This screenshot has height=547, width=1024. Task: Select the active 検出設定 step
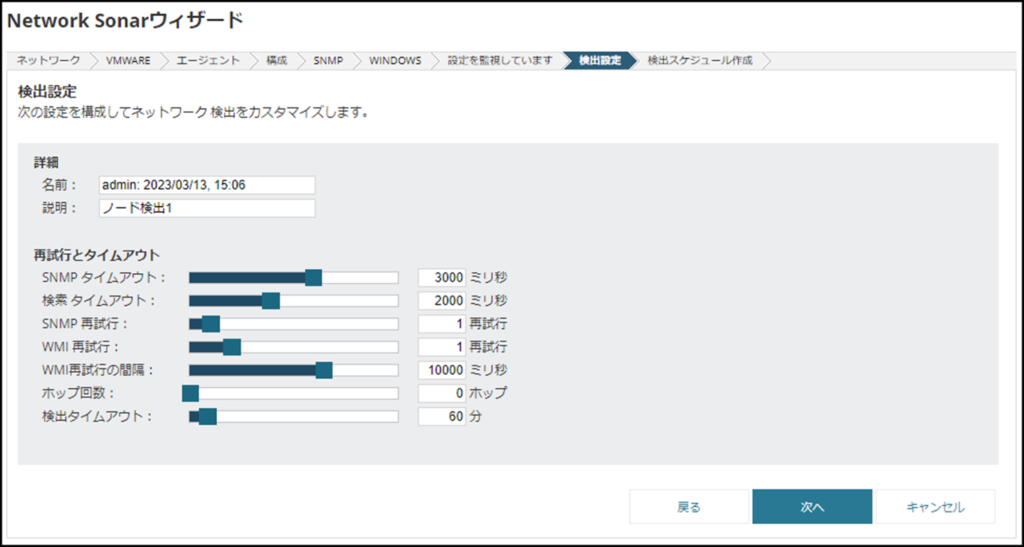click(600, 61)
